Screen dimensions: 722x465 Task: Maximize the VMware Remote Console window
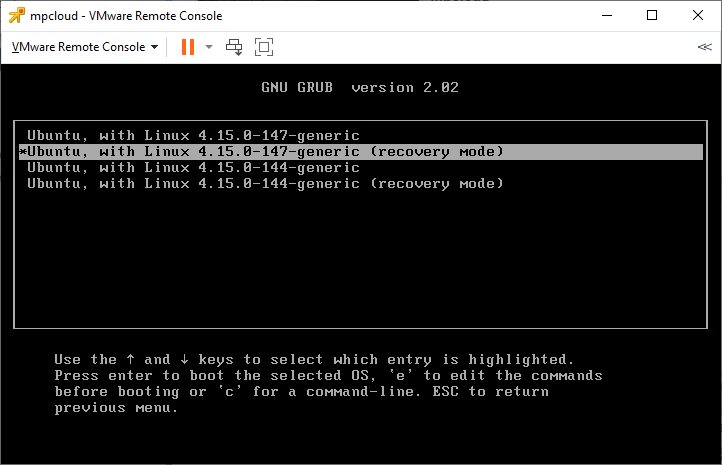pyautogui.click(x=652, y=15)
